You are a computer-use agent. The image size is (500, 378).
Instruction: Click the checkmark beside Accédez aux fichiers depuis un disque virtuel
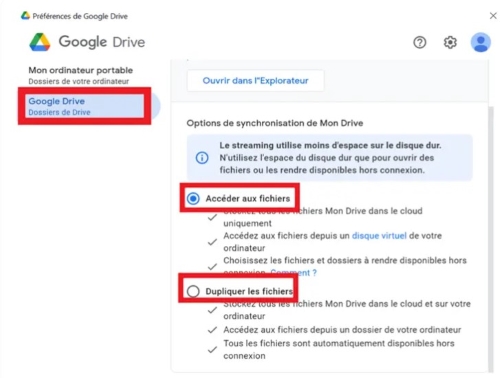click(x=212, y=242)
